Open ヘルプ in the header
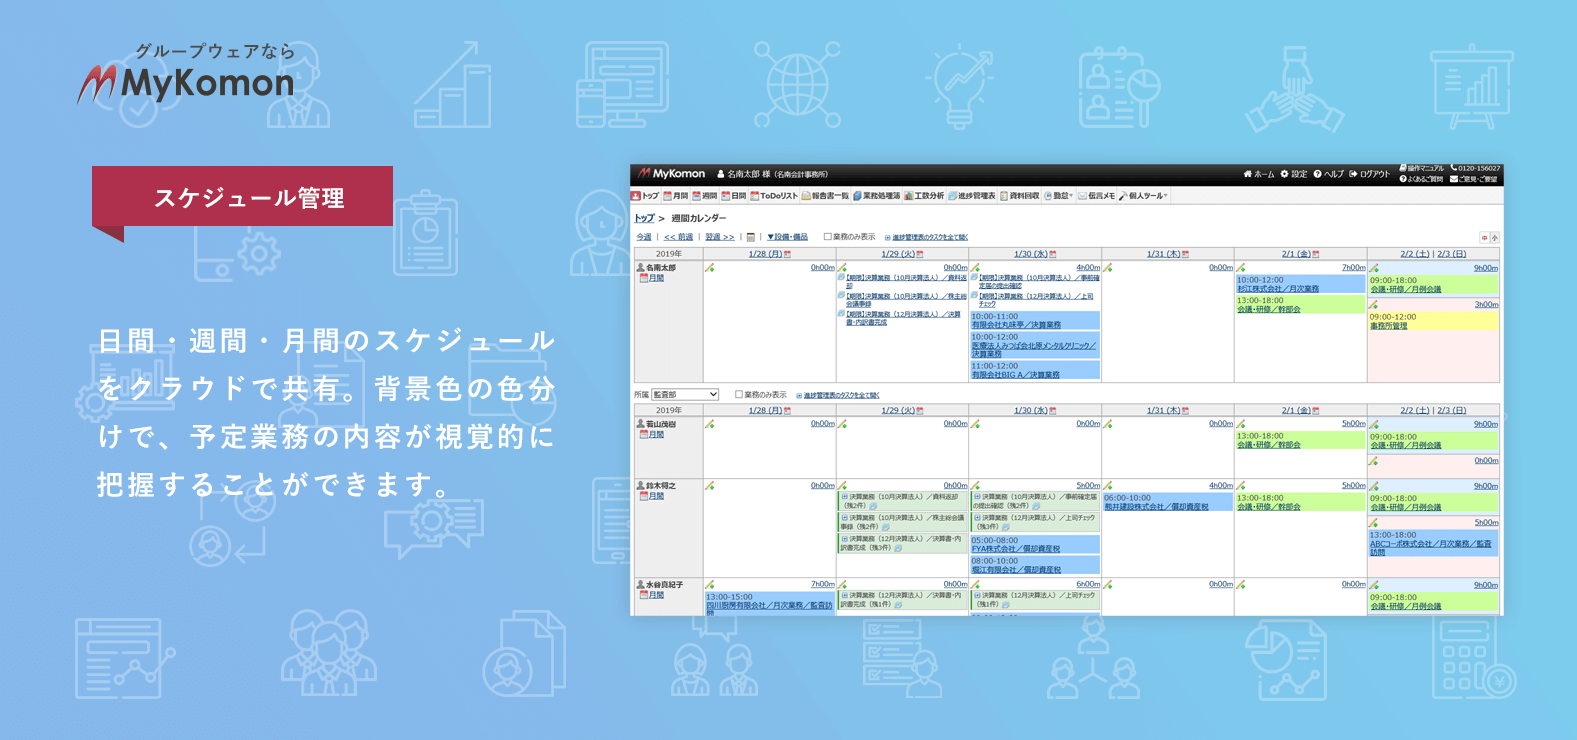Viewport: 1577px width, 740px height. [x=1328, y=174]
